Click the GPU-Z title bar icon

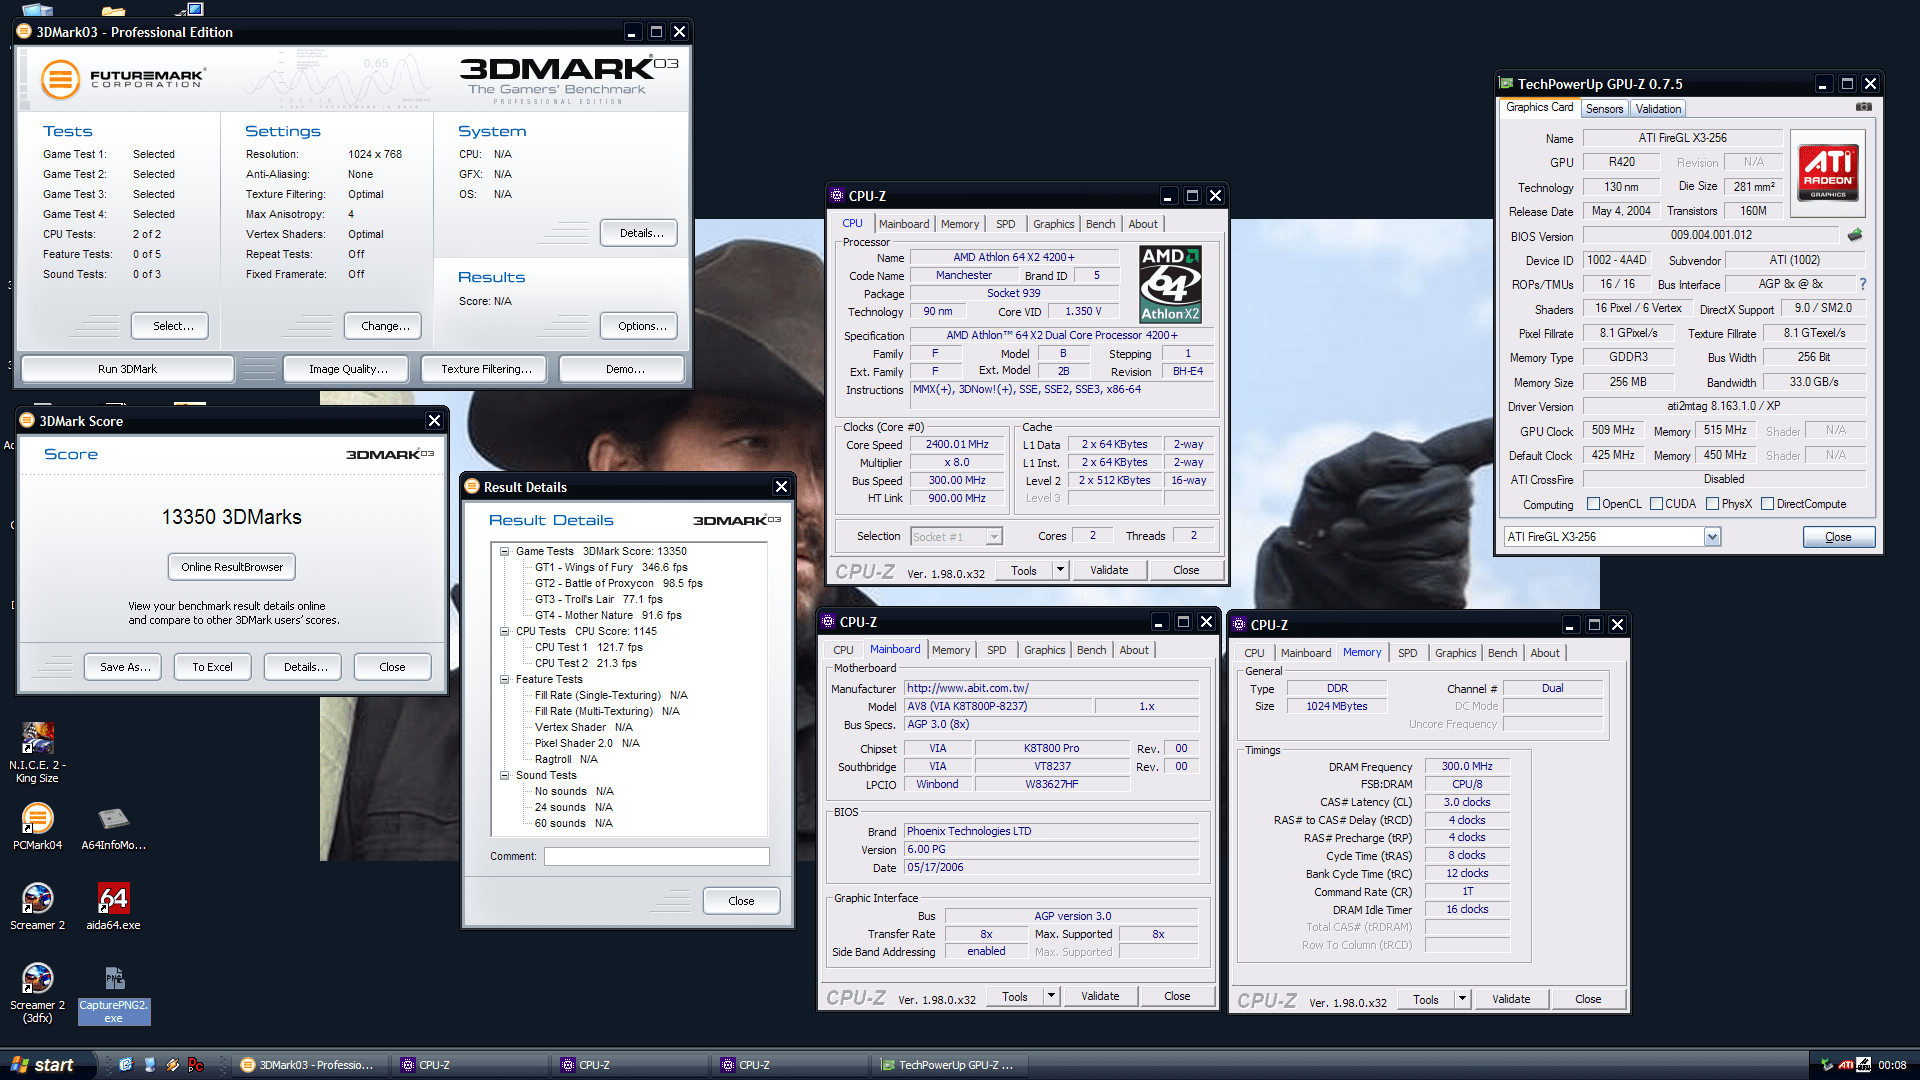click(1506, 84)
